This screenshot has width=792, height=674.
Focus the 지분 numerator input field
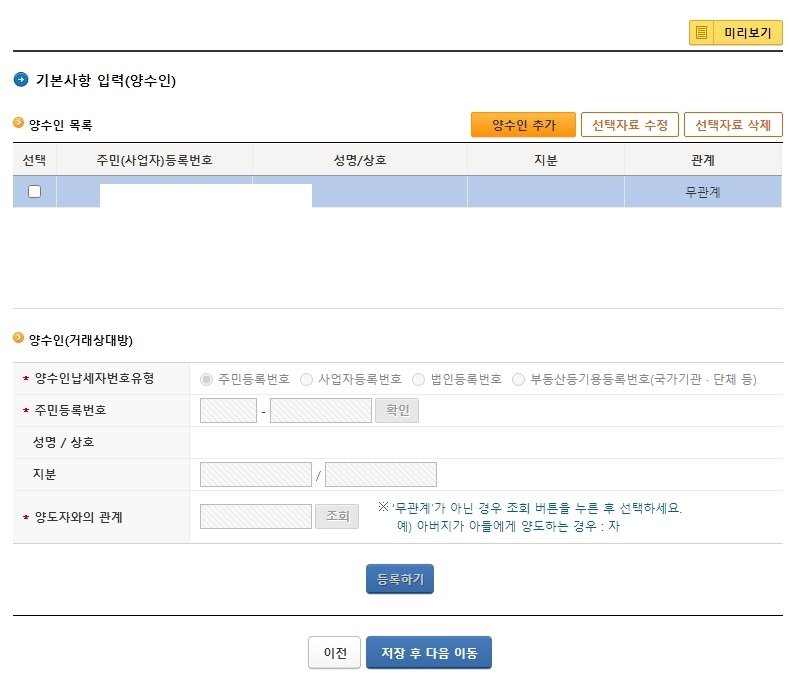click(x=256, y=475)
